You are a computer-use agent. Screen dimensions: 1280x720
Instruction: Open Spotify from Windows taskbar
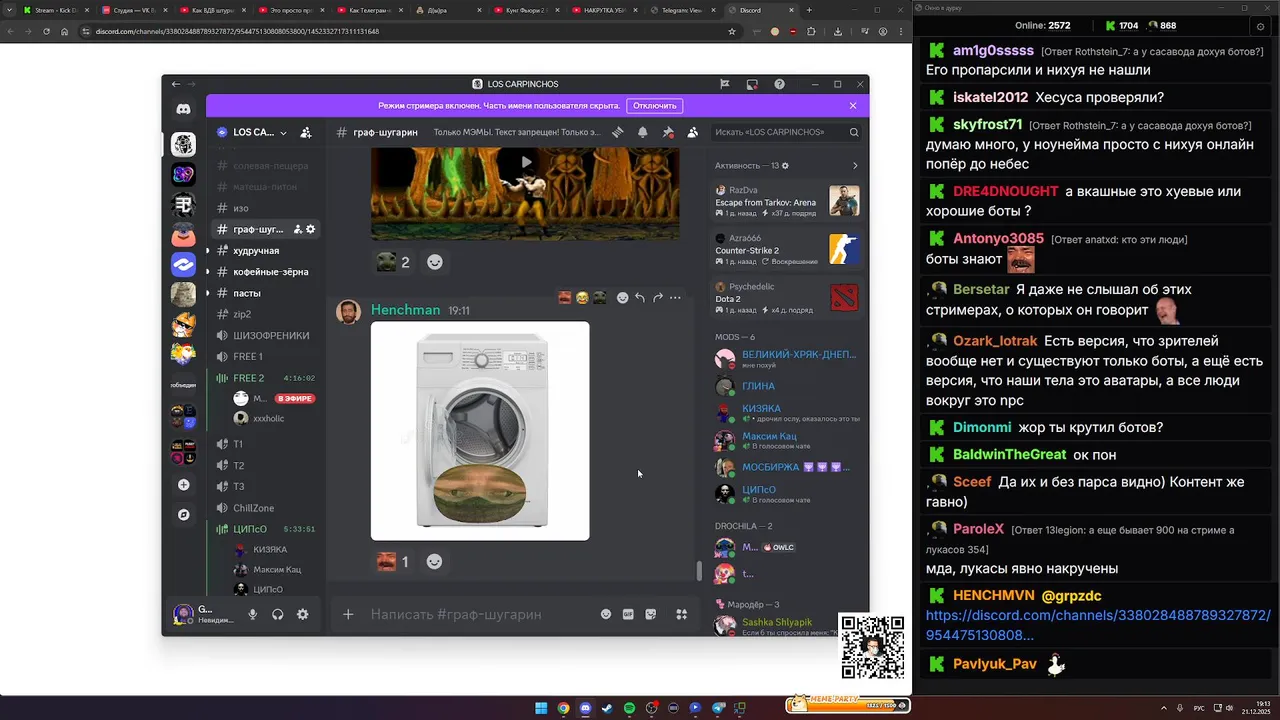pos(629,708)
